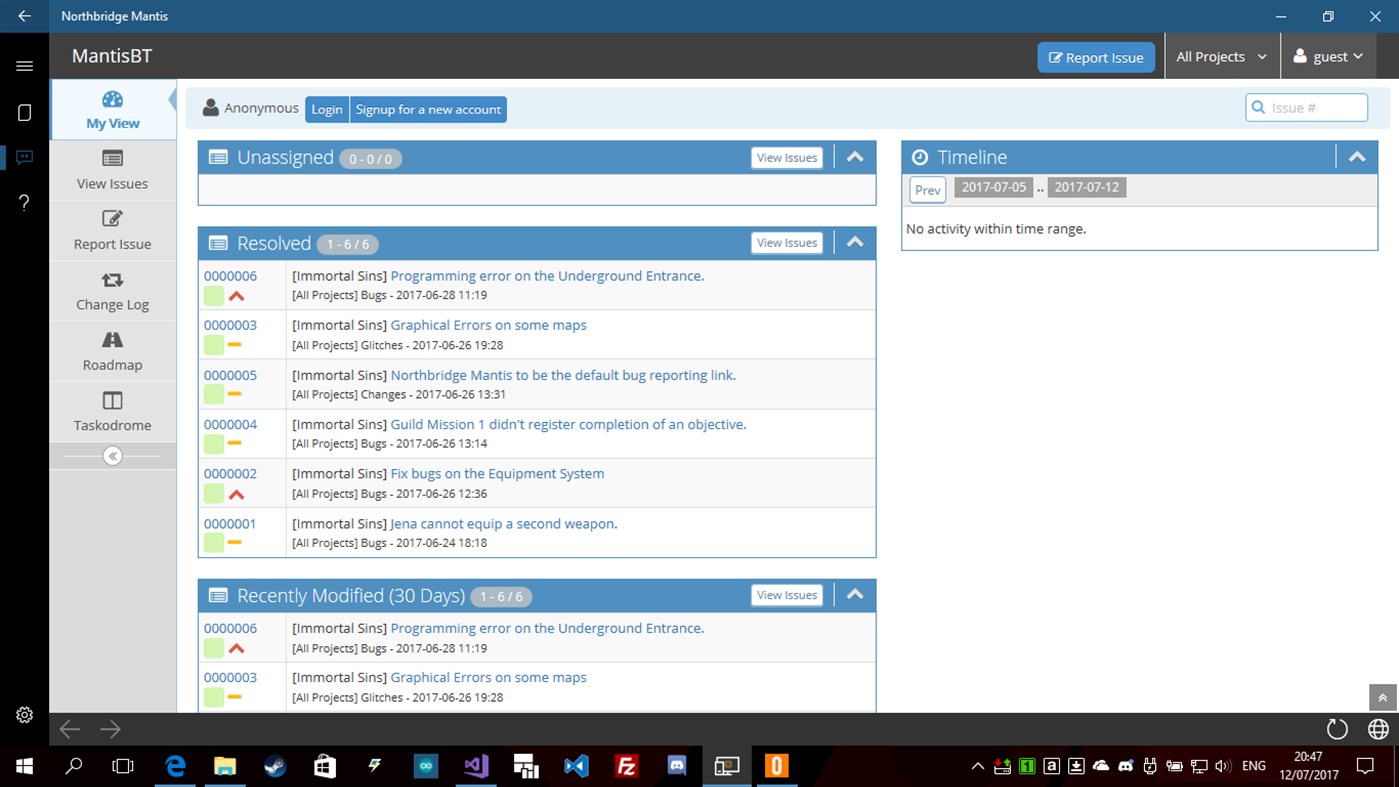Open Microsoft Store from the taskbar
1399x787 pixels.
pos(325,767)
